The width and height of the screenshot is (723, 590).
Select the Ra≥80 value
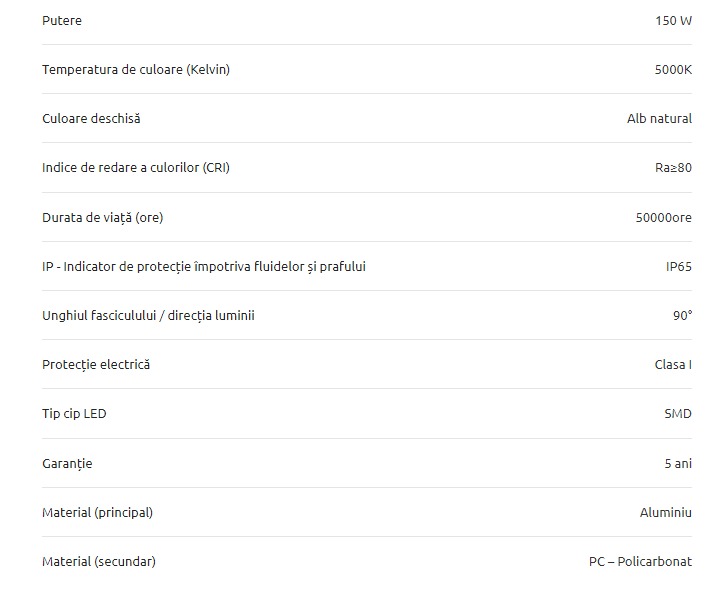[673, 168]
